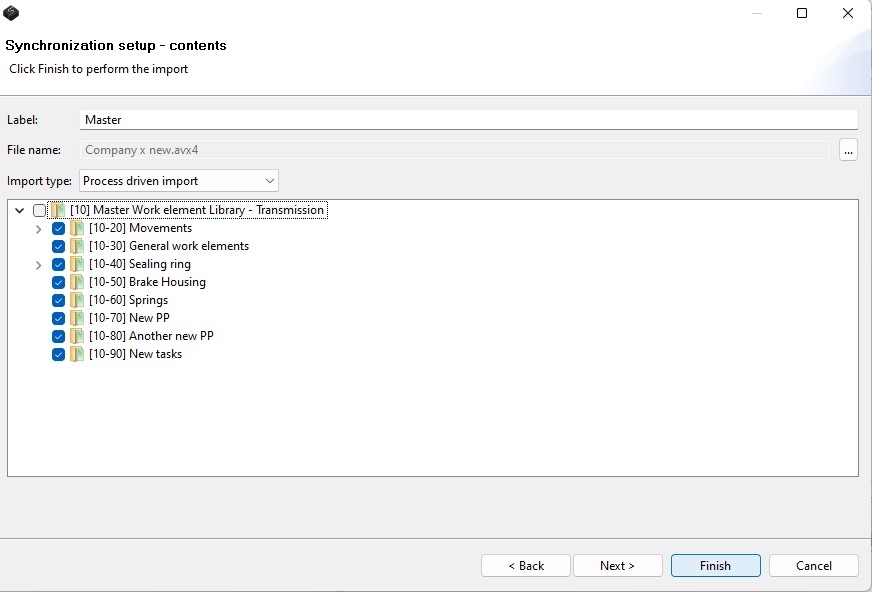This screenshot has width=872, height=592.
Task: Click the Sealing ring folder icon
Action: click(x=77, y=264)
